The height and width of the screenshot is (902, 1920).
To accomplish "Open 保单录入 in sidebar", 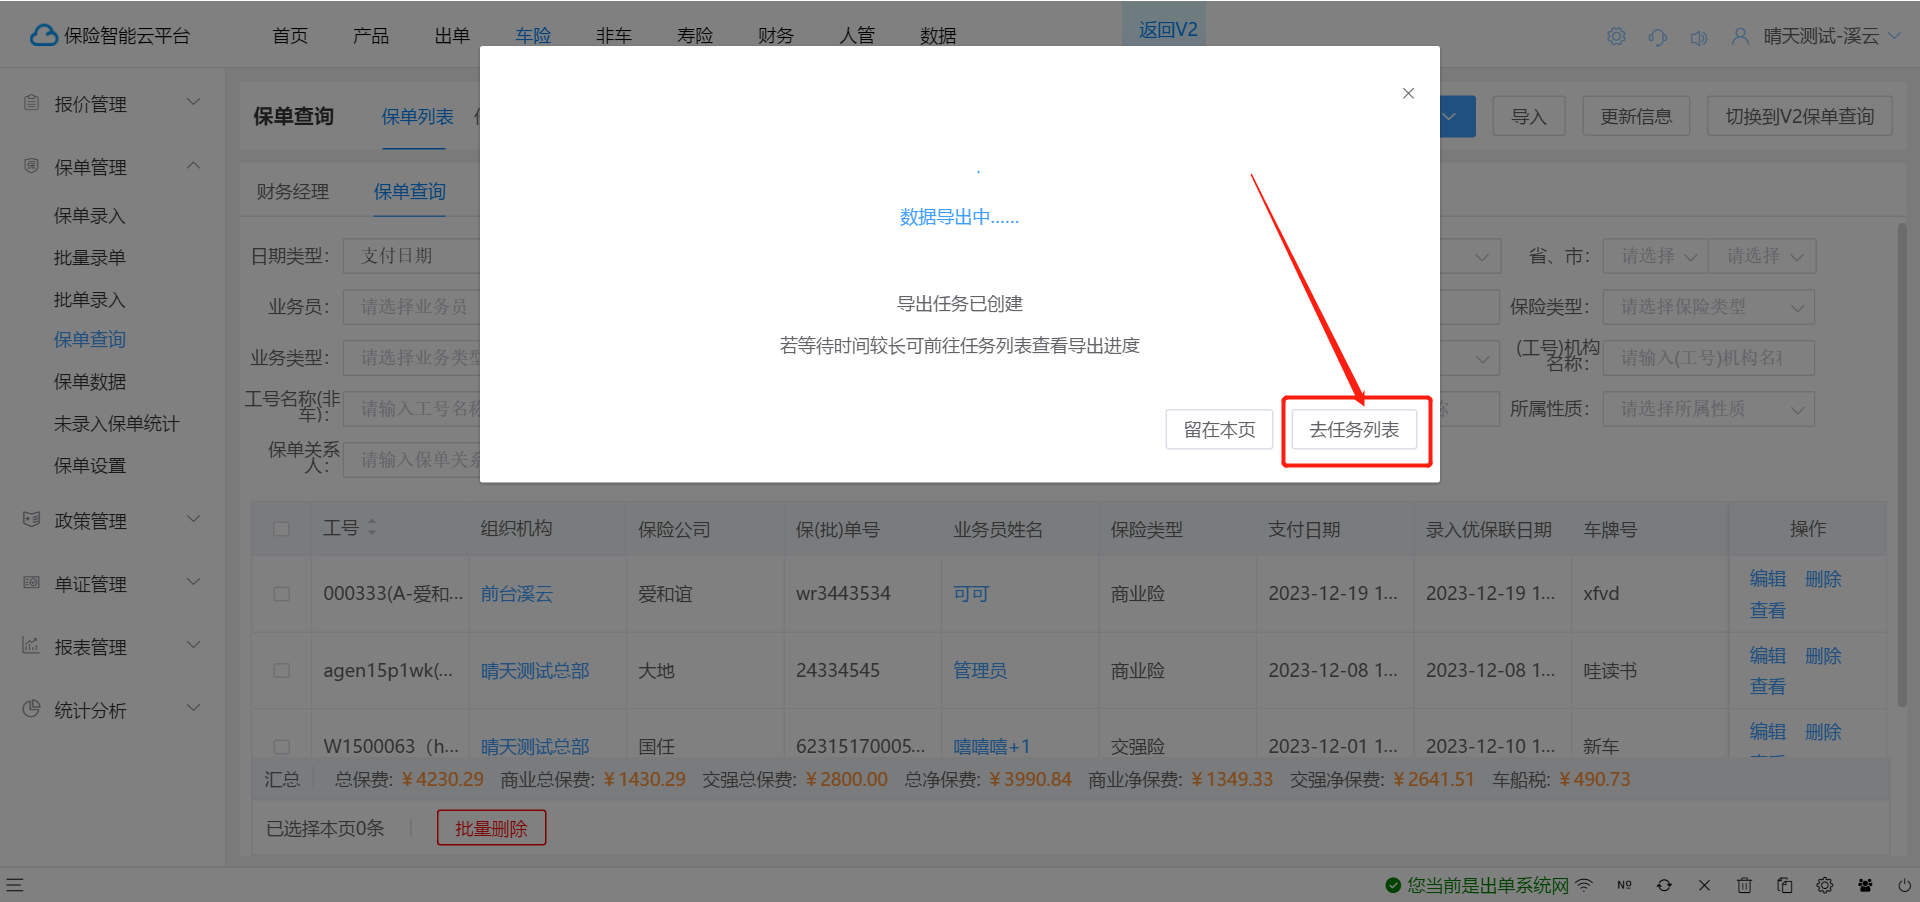I will pyautogui.click(x=90, y=216).
